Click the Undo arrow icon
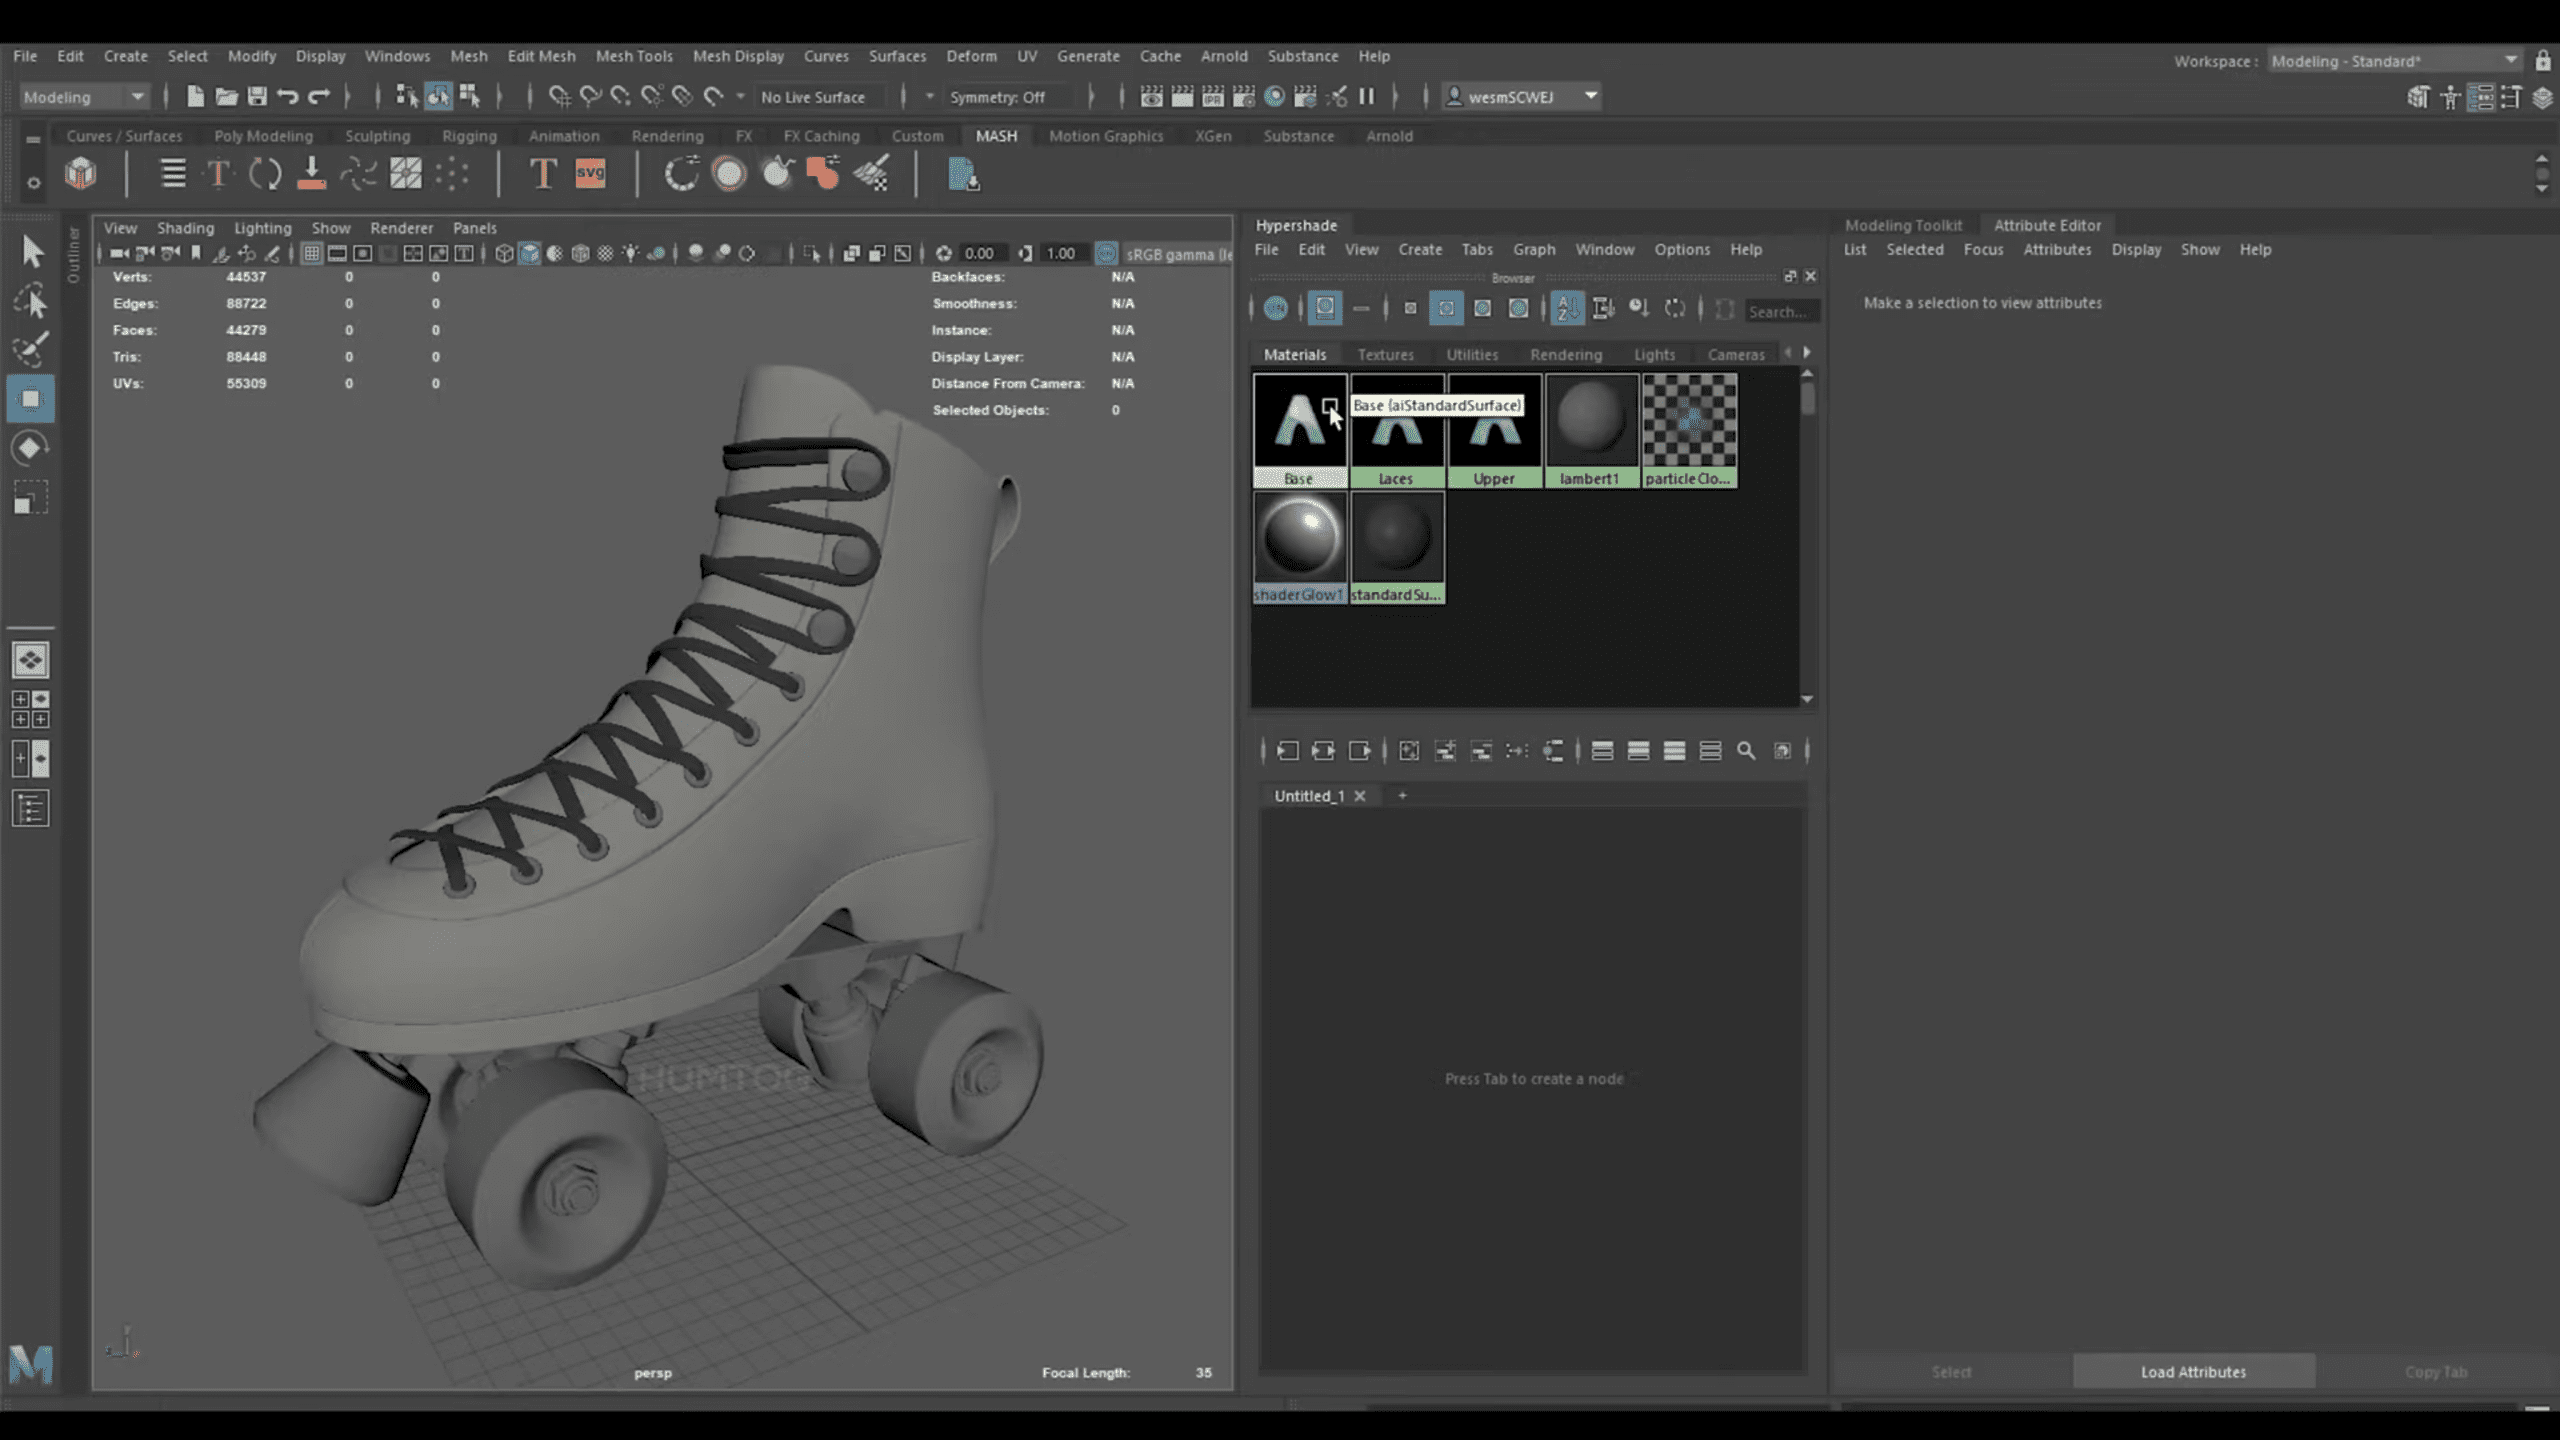The width and height of the screenshot is (2560, 1440). coord(288,97)
